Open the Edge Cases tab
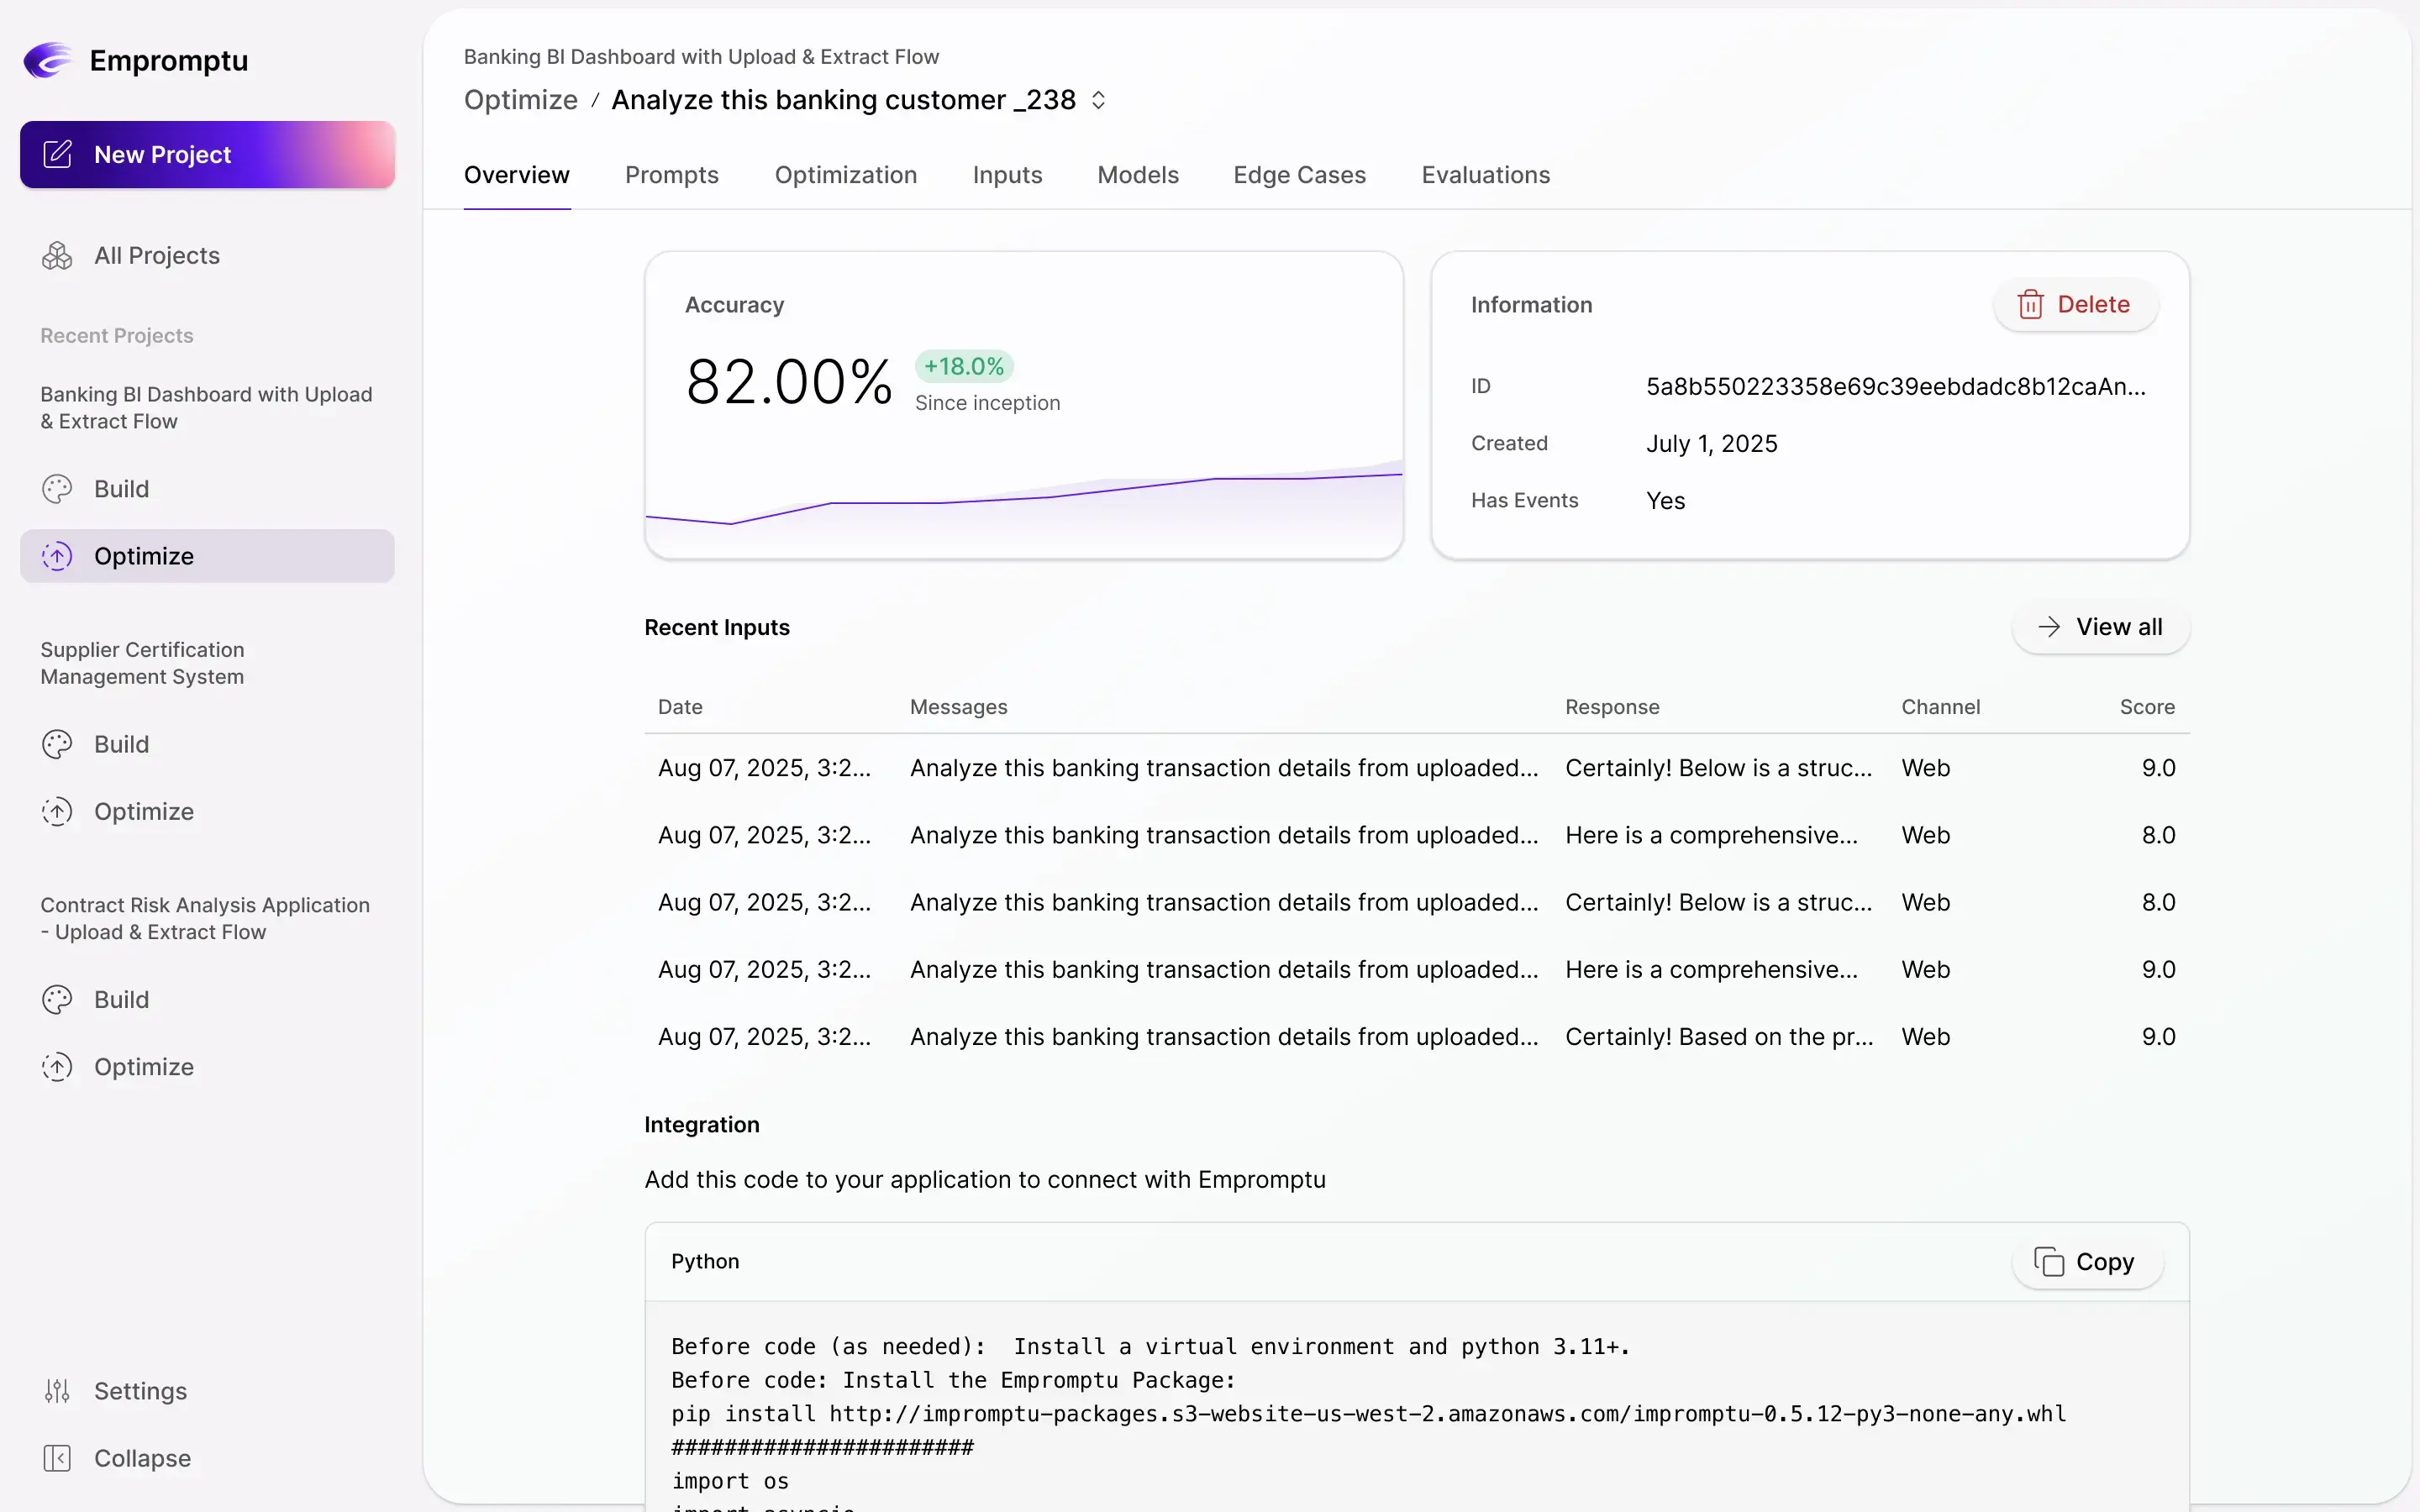The image size is (2420, 1512). [1298, 175]
